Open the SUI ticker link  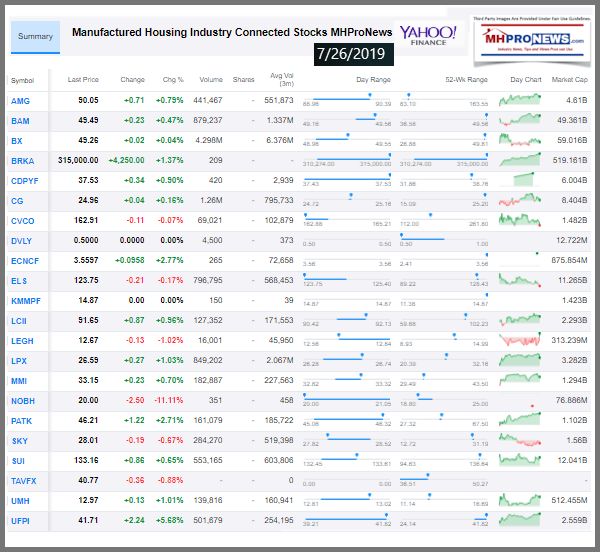point(18,461)
